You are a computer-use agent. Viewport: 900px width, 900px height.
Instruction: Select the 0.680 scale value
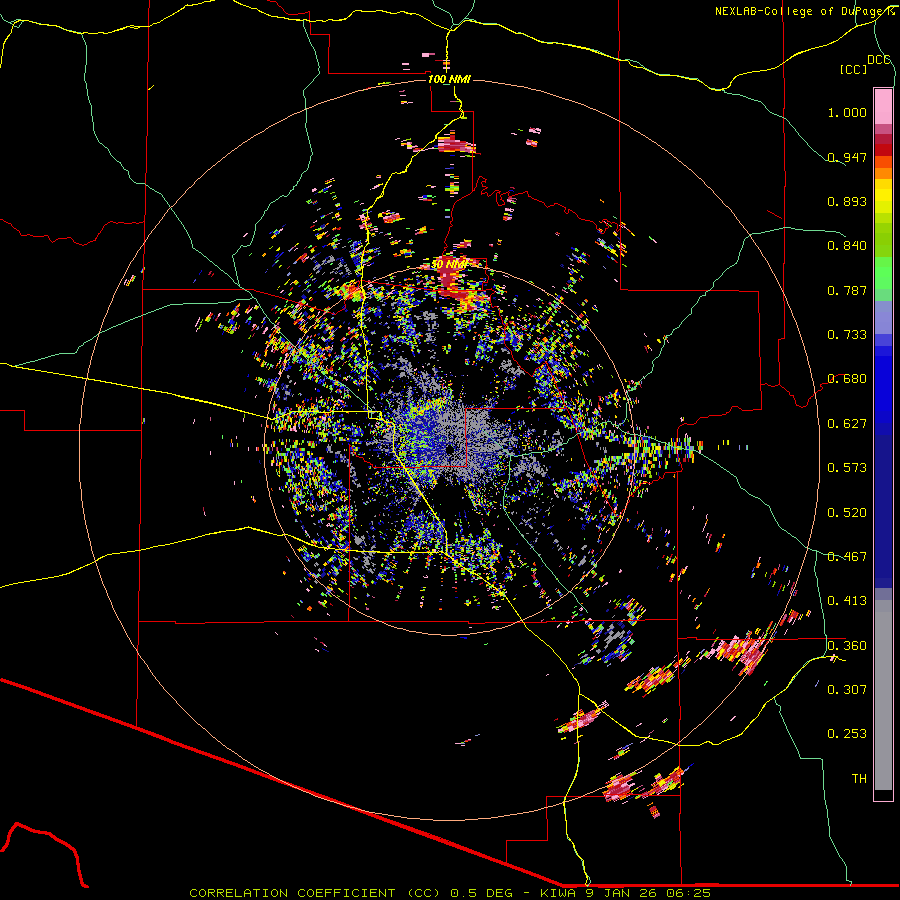[847, 379]
